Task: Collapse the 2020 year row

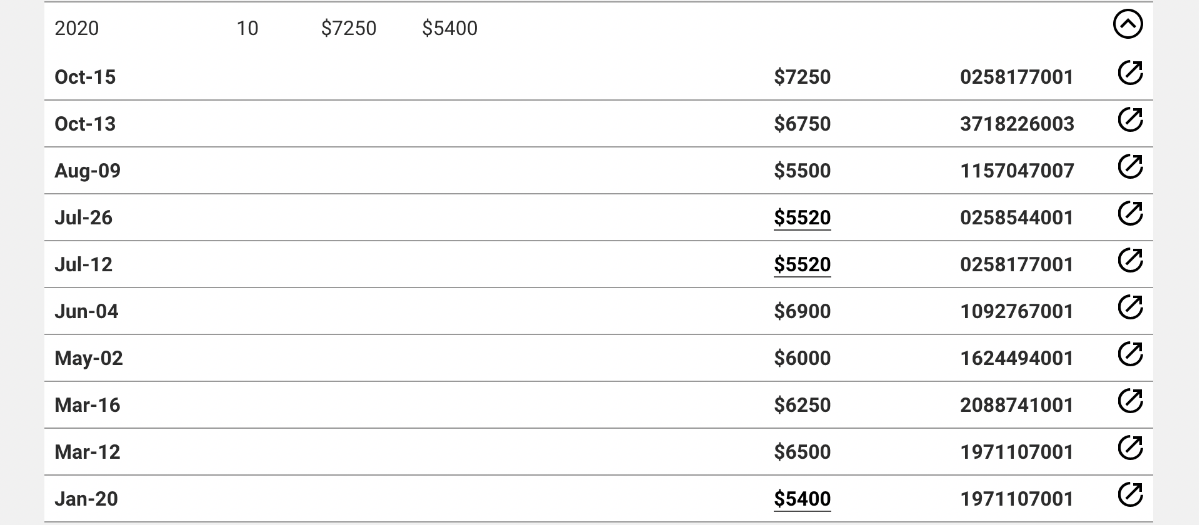Action: click(1127, 24)
